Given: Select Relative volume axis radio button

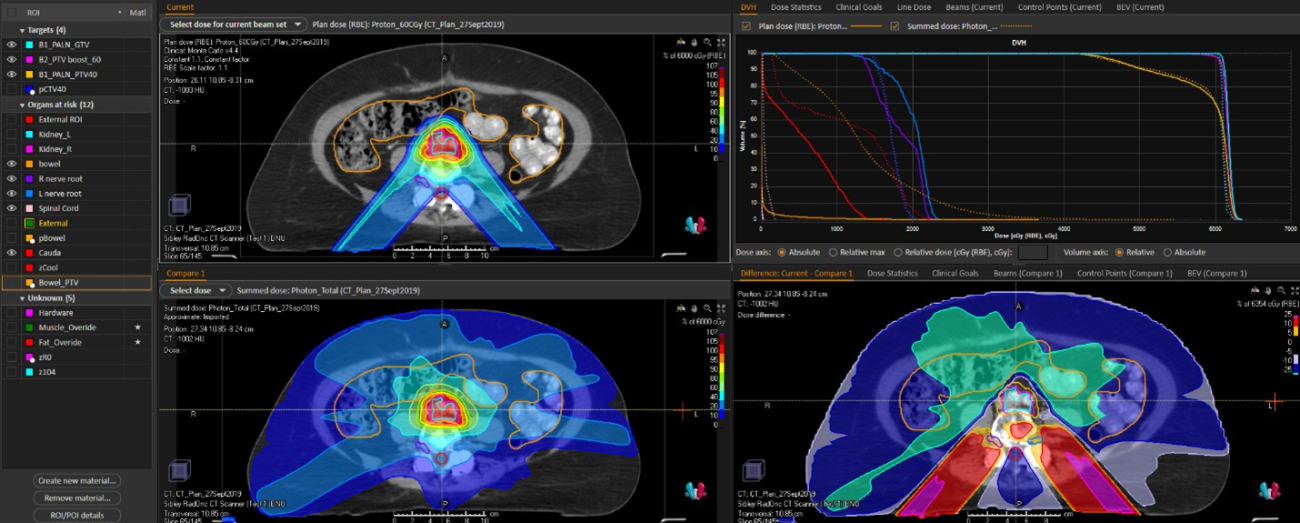Looking at the screenshot, I should pyautogui.click(x=1120, y=252).
